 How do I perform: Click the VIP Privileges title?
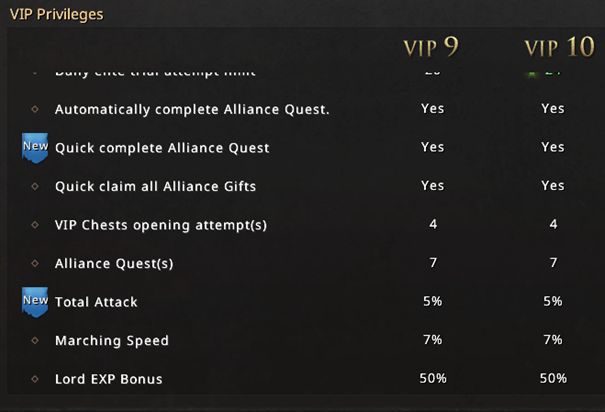56,14
